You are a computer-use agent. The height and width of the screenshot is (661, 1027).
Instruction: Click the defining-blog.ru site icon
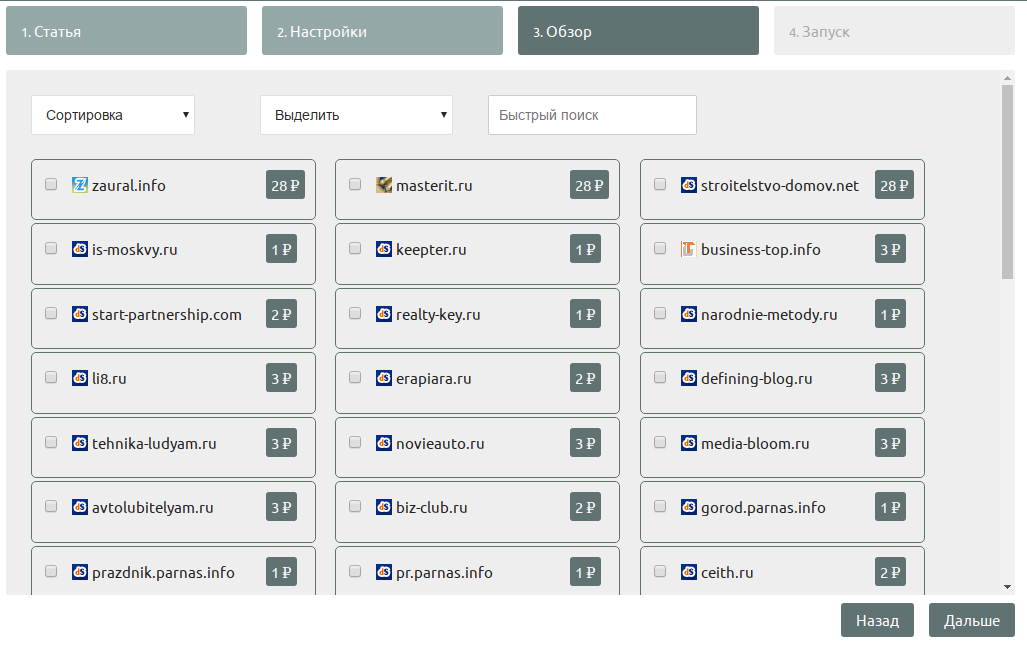[x=688, y=379]
